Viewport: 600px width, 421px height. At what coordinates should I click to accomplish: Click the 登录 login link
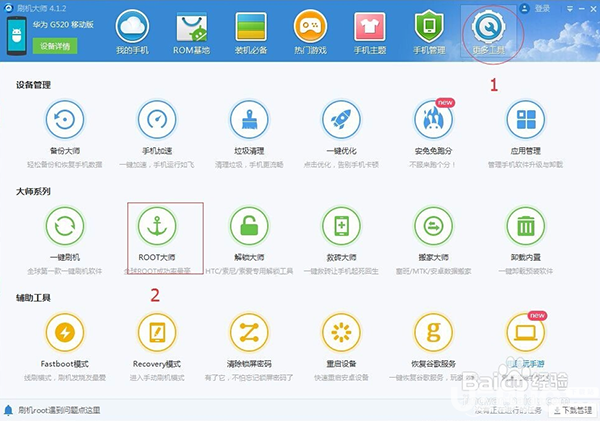542,8
